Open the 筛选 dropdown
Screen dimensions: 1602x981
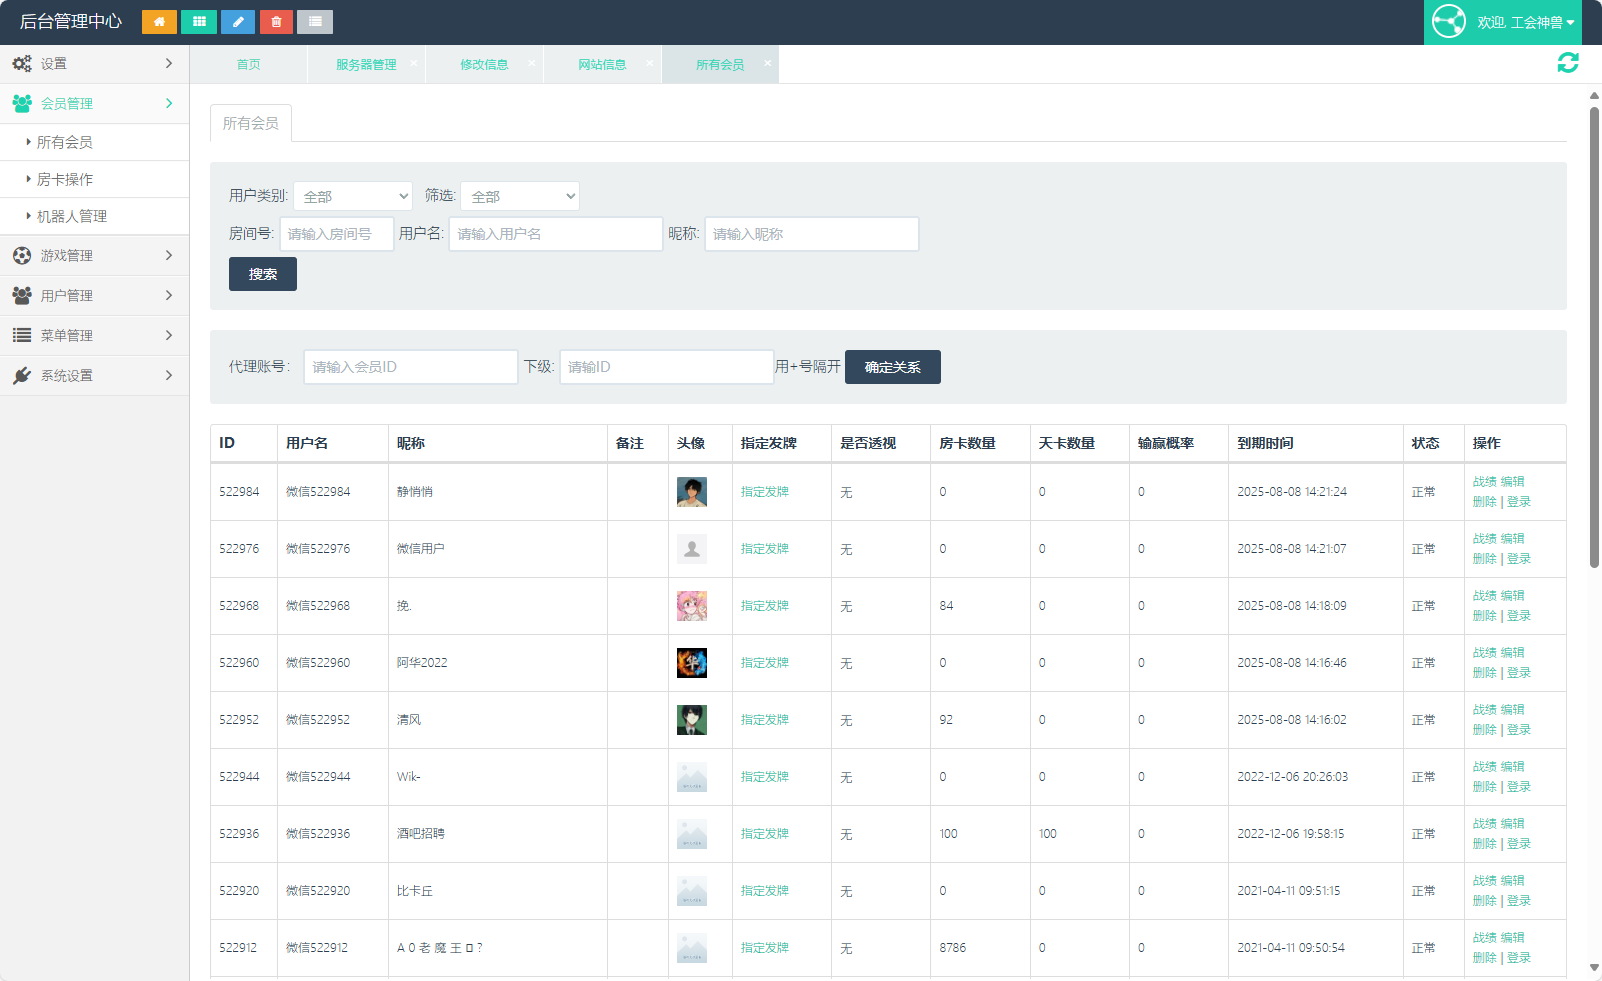click(x=520, y=196)
